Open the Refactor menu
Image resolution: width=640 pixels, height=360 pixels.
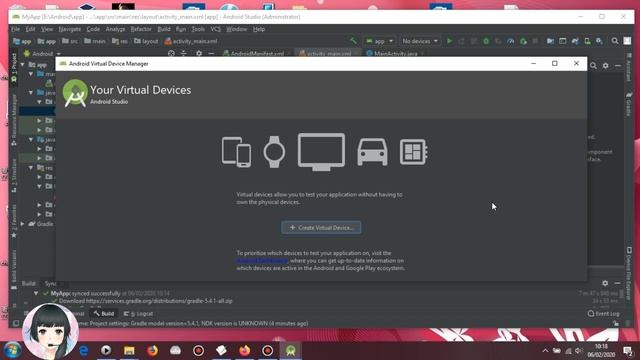tap(141, 29)
